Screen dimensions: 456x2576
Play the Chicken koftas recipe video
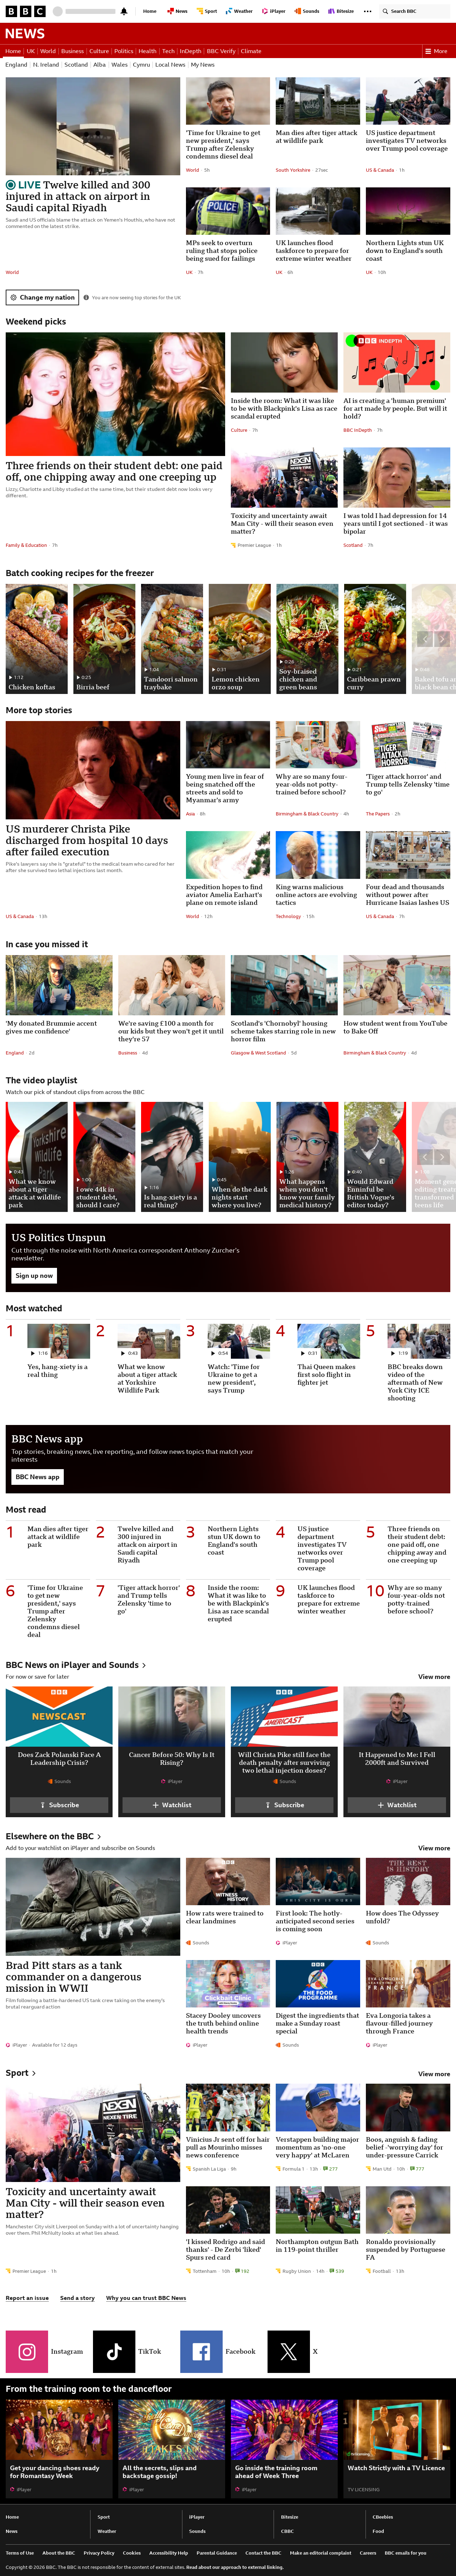(37, 639)
